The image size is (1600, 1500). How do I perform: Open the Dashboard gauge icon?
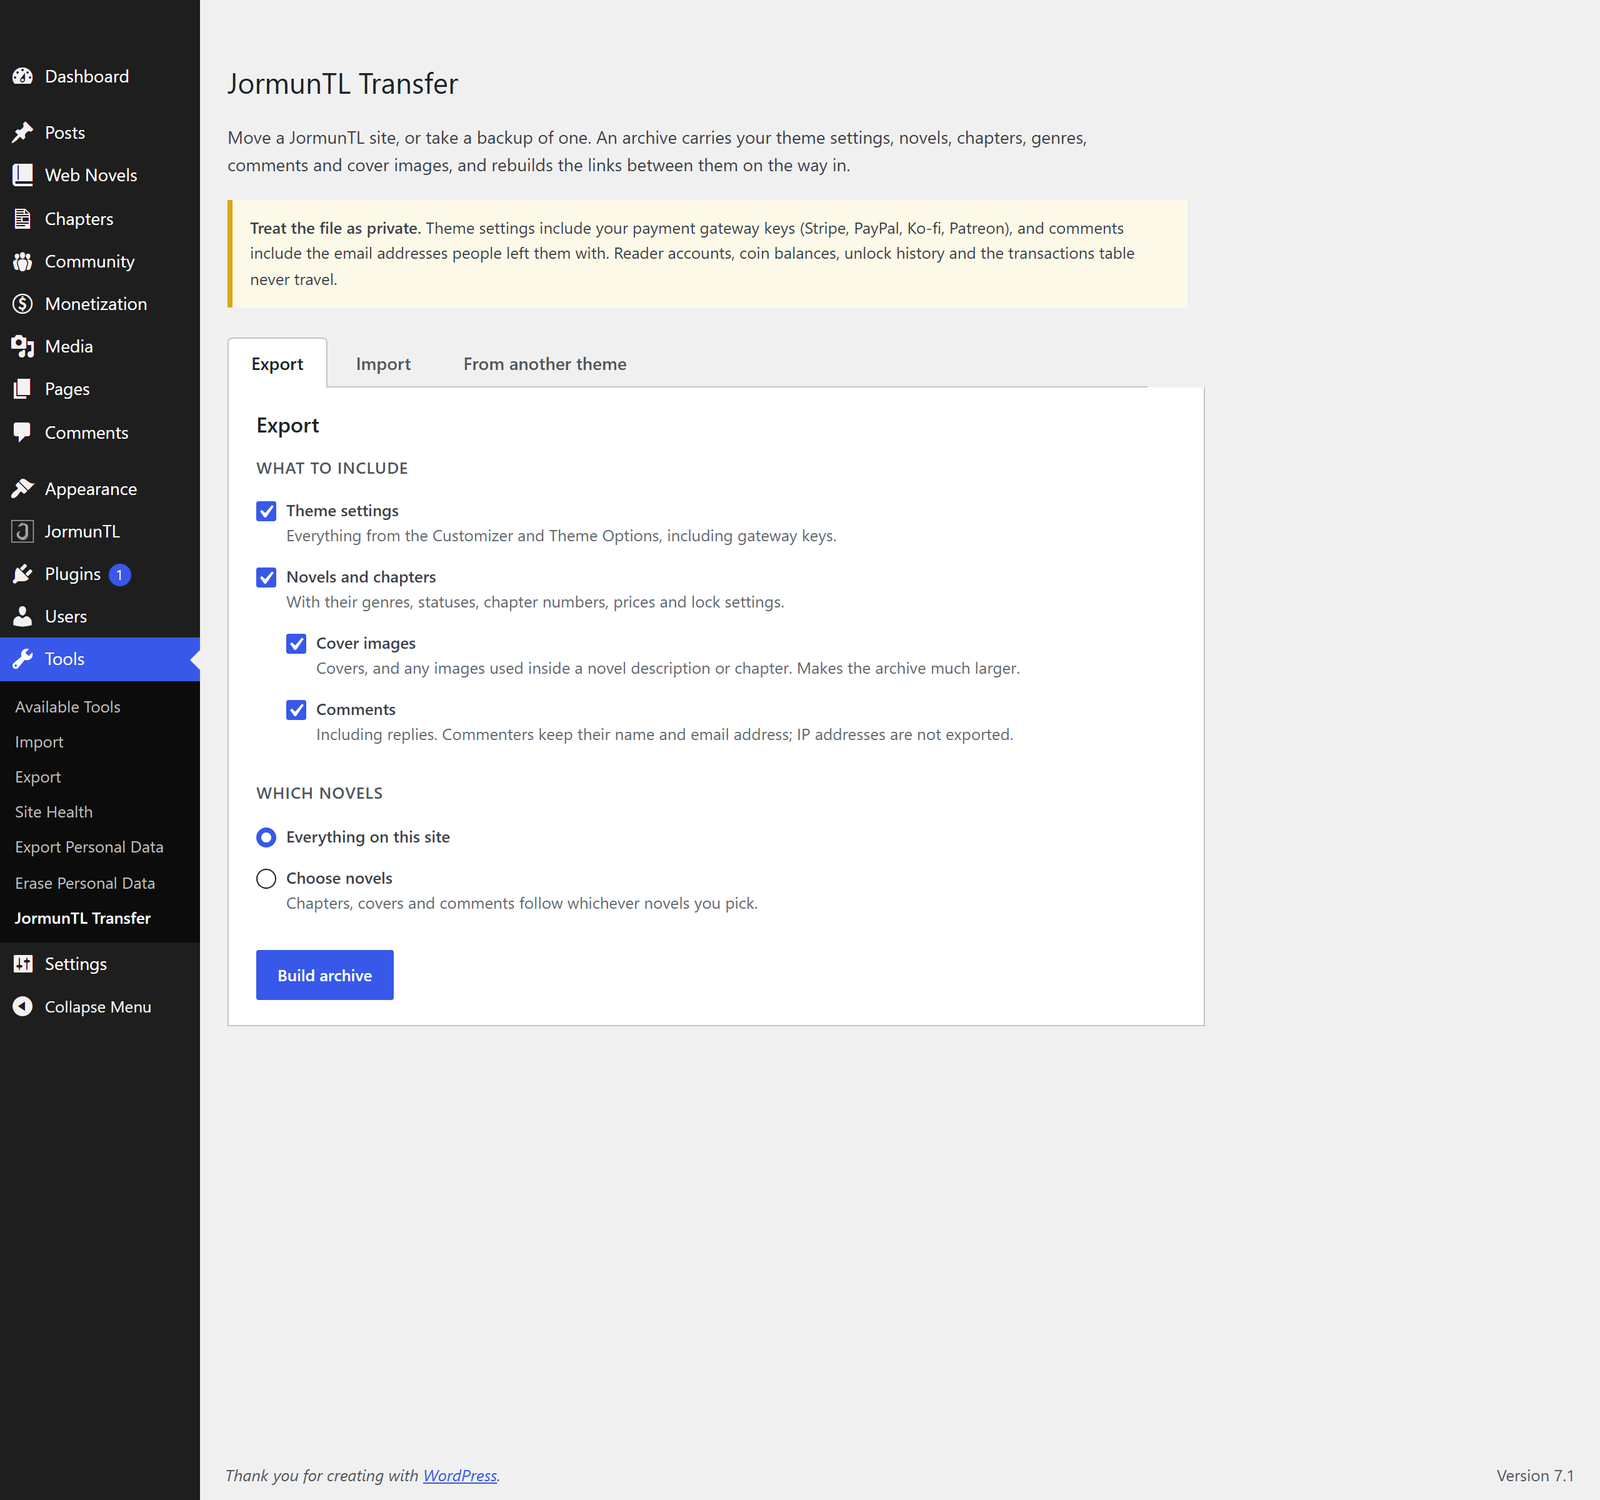point(22,76)
